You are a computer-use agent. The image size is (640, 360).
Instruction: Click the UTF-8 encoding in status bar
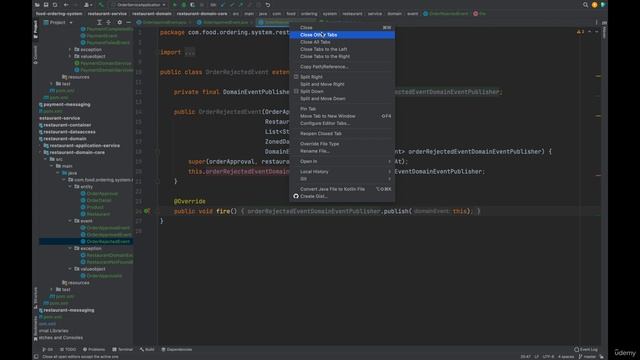548,357
